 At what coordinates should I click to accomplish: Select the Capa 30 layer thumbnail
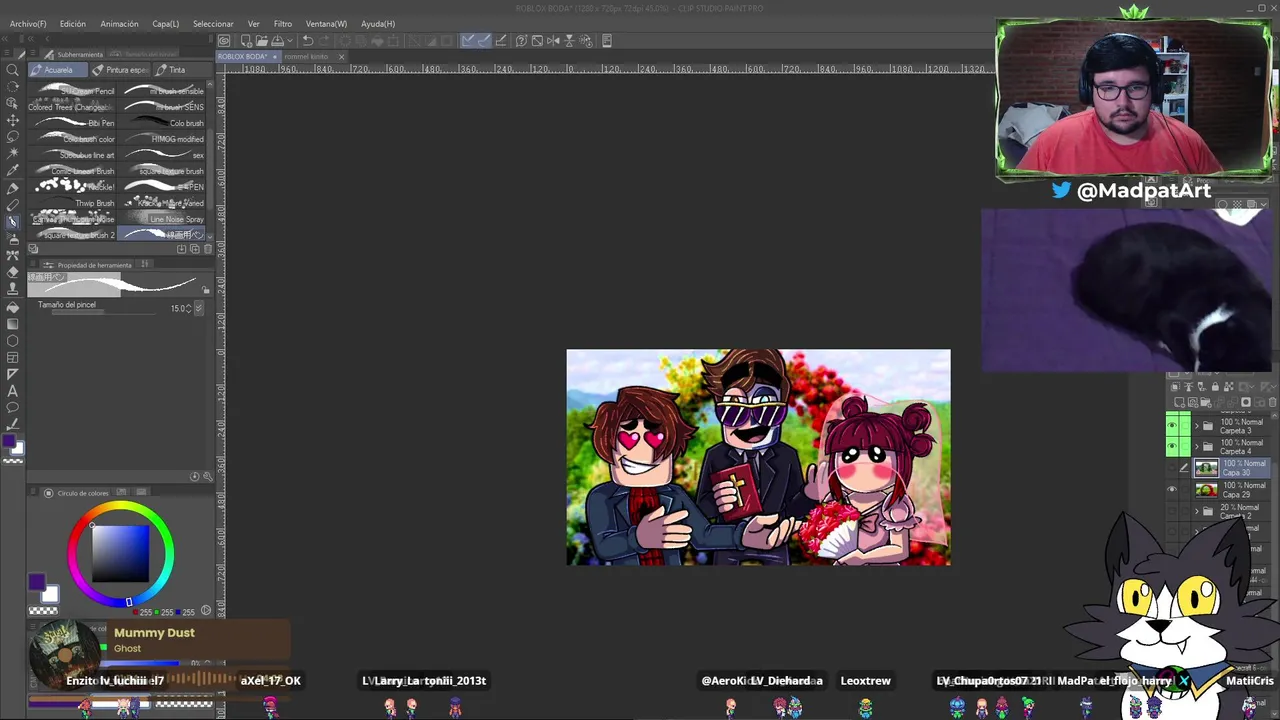[1206, 468]
